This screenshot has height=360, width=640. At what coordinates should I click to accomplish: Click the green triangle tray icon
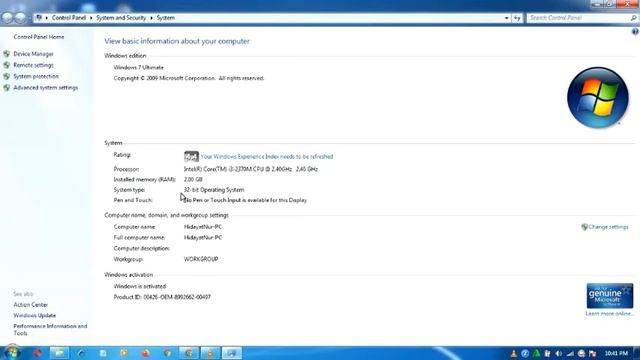536,353
